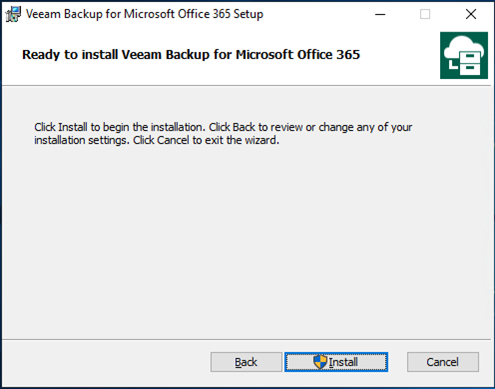
Task: Close the Setup window with X
Action: [471, 14]
